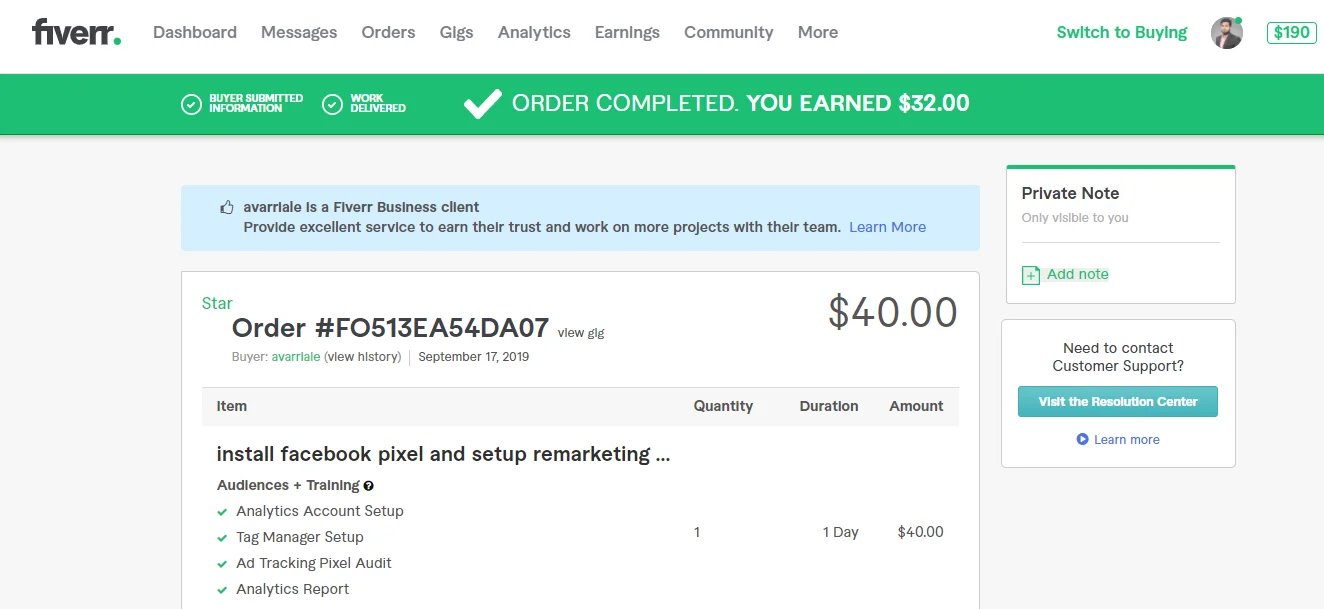Open the Messages tab
Viewport: 1324px width, 609px height.
click(299, 32)
